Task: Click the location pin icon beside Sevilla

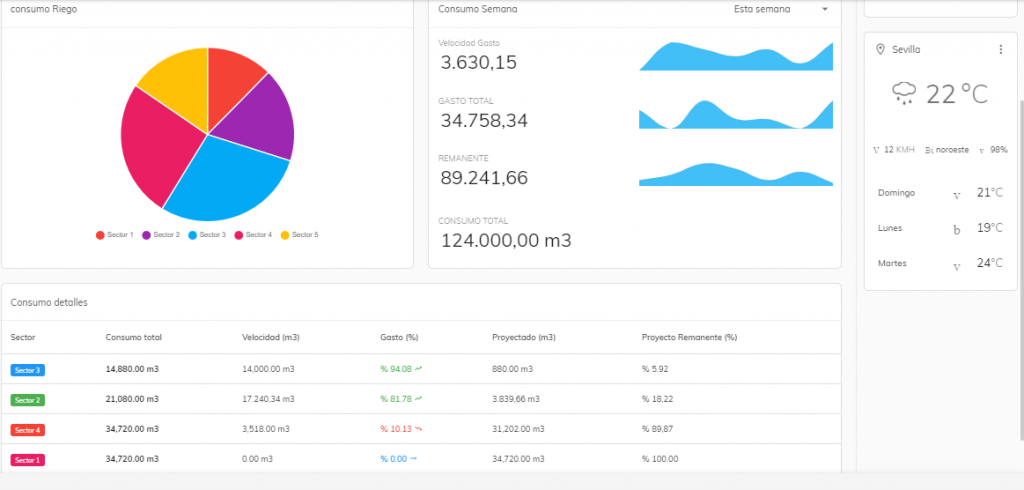Action: coord(880,50)
